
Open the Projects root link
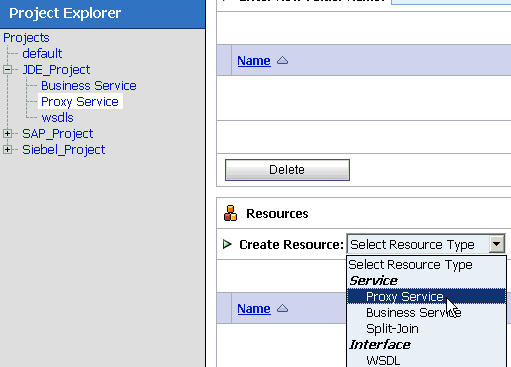[x=26, y=38]
